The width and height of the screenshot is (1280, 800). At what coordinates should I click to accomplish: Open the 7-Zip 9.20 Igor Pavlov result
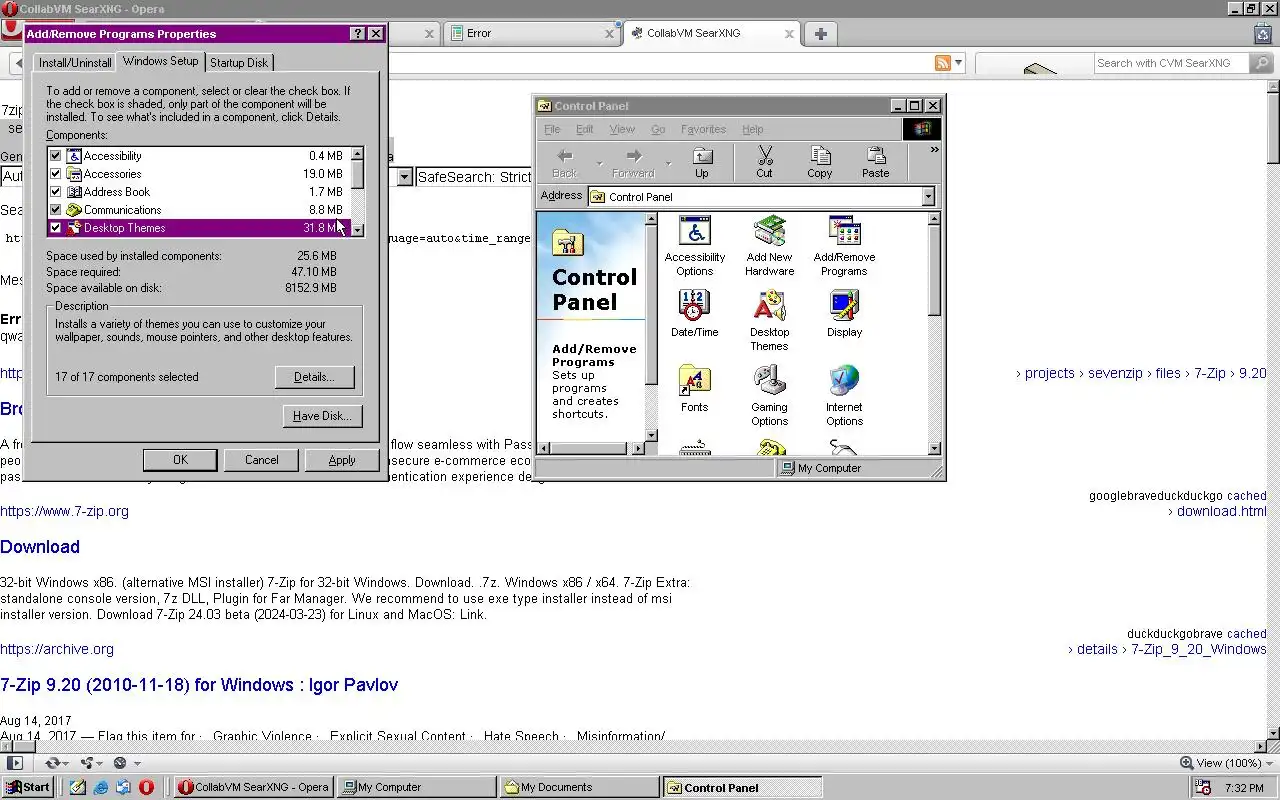click(x=199, y=685)
